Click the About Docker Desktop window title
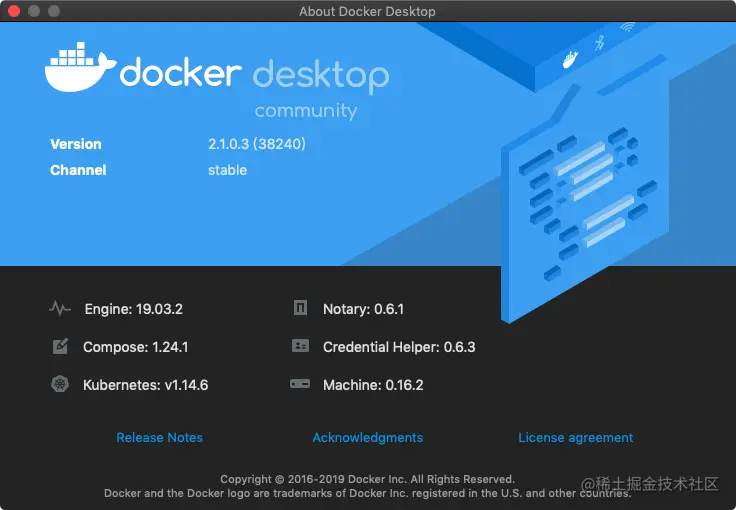This screenshot has width=736, height=510. point(367,11)
